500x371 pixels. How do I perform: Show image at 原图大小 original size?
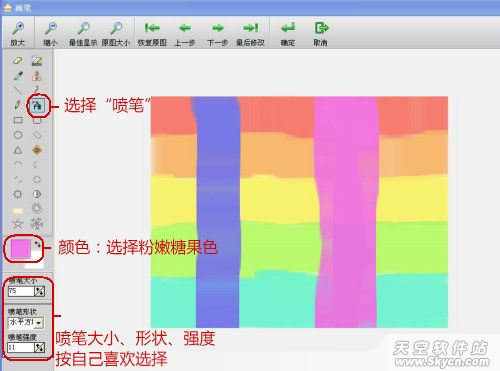tap(116, 34)
